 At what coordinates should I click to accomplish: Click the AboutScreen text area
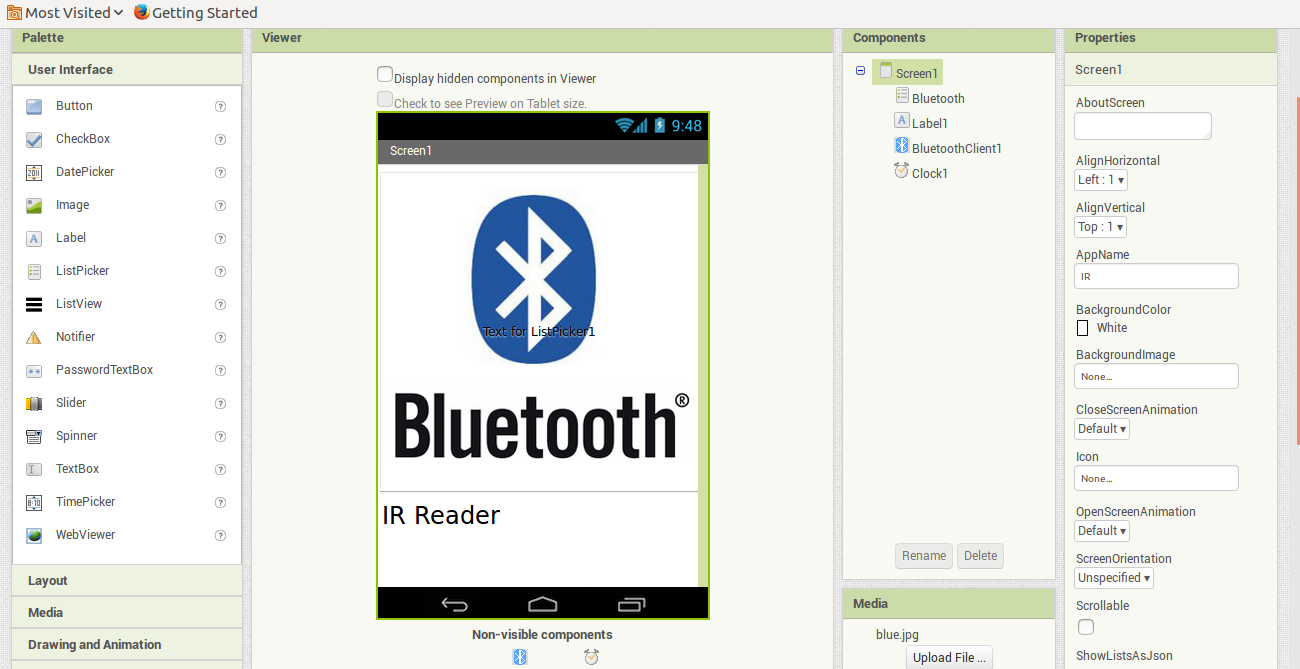pos(1143,126)
